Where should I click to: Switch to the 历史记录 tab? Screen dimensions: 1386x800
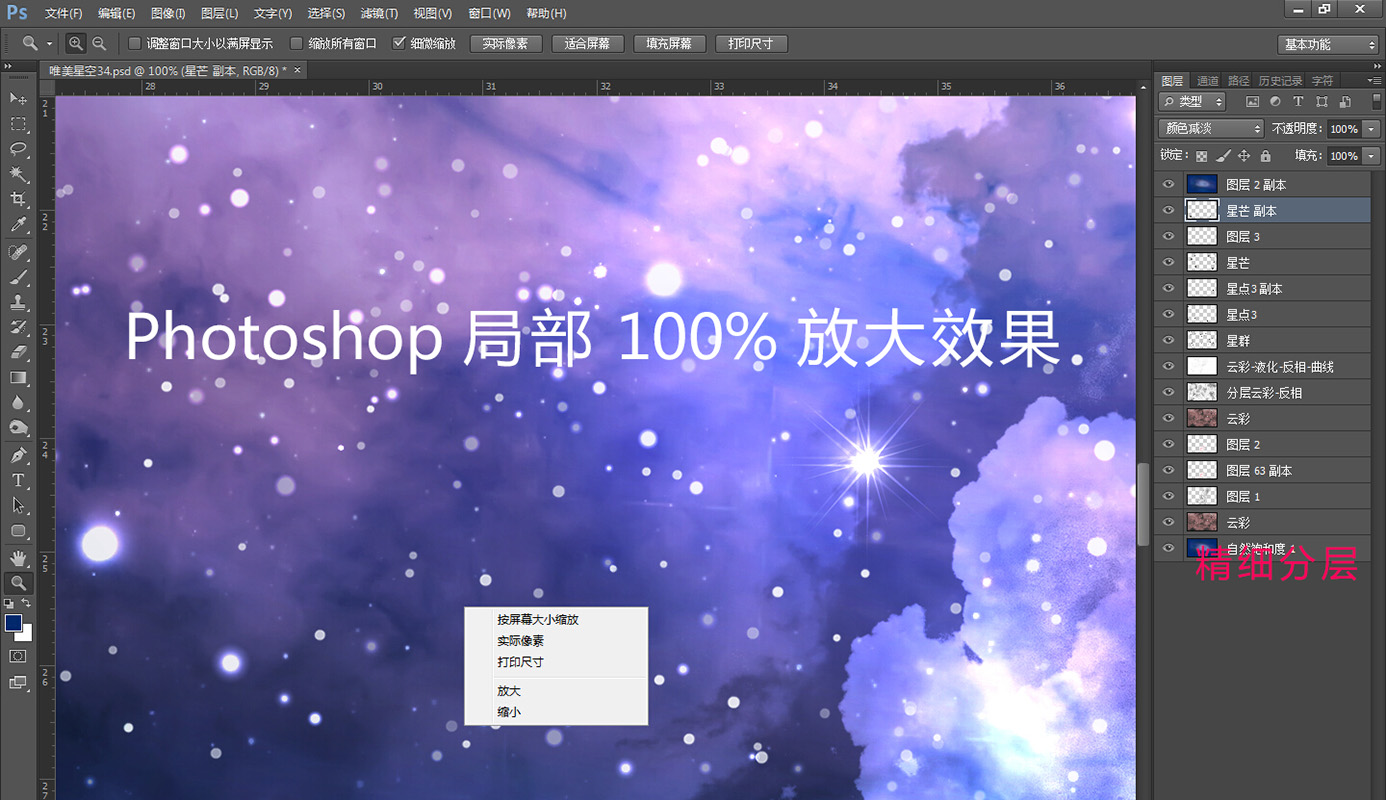pyautogui.click(x=1280, y=81)
